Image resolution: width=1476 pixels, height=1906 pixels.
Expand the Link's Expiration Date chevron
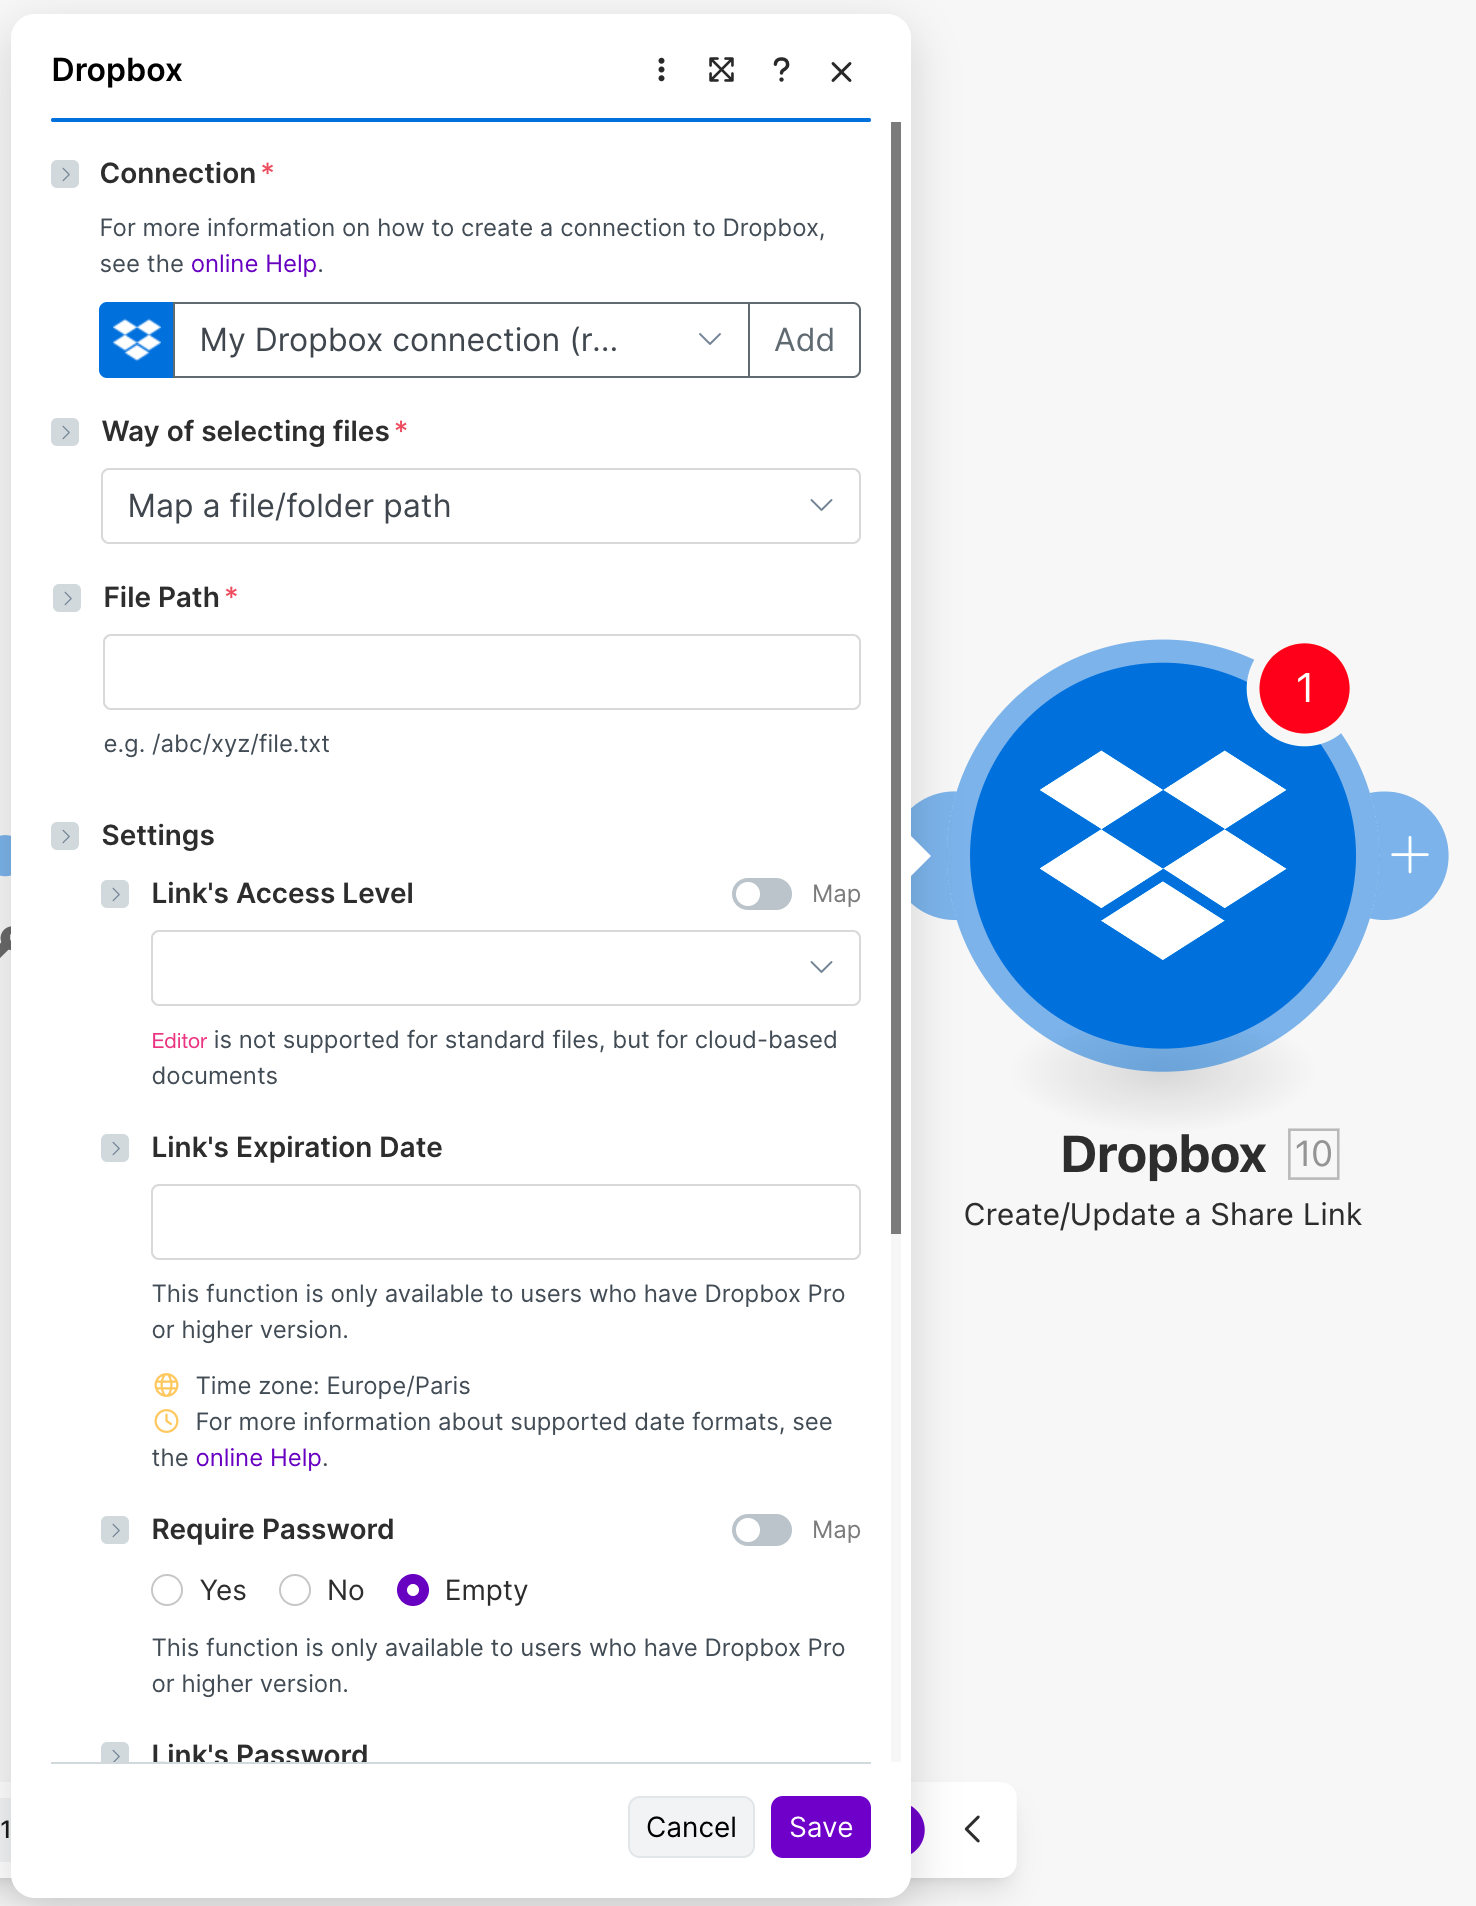[x=115, y=1148]
